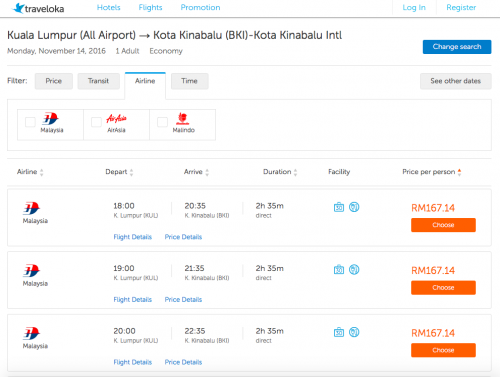Go to Flights in top navigation
Image resolution: width=500 pixels, height=377 pixels.
150,8
